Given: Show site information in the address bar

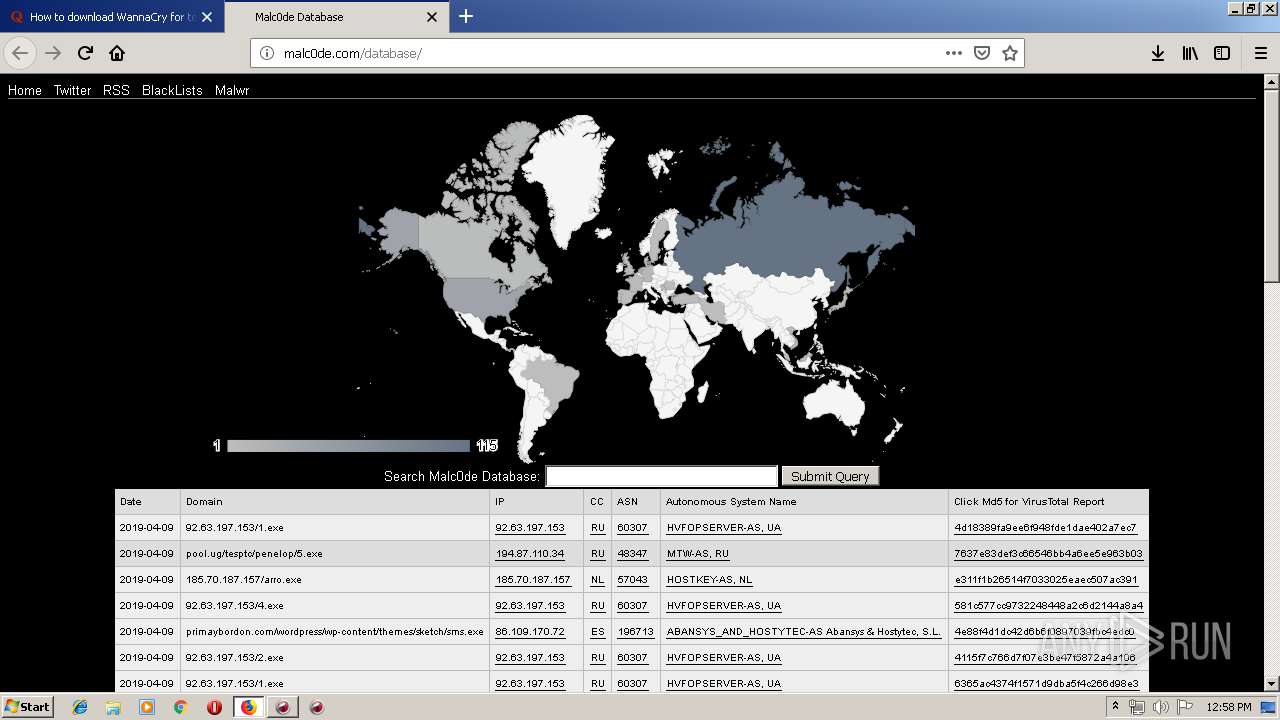Looking at the screenshot, I should tap(267, 53).
